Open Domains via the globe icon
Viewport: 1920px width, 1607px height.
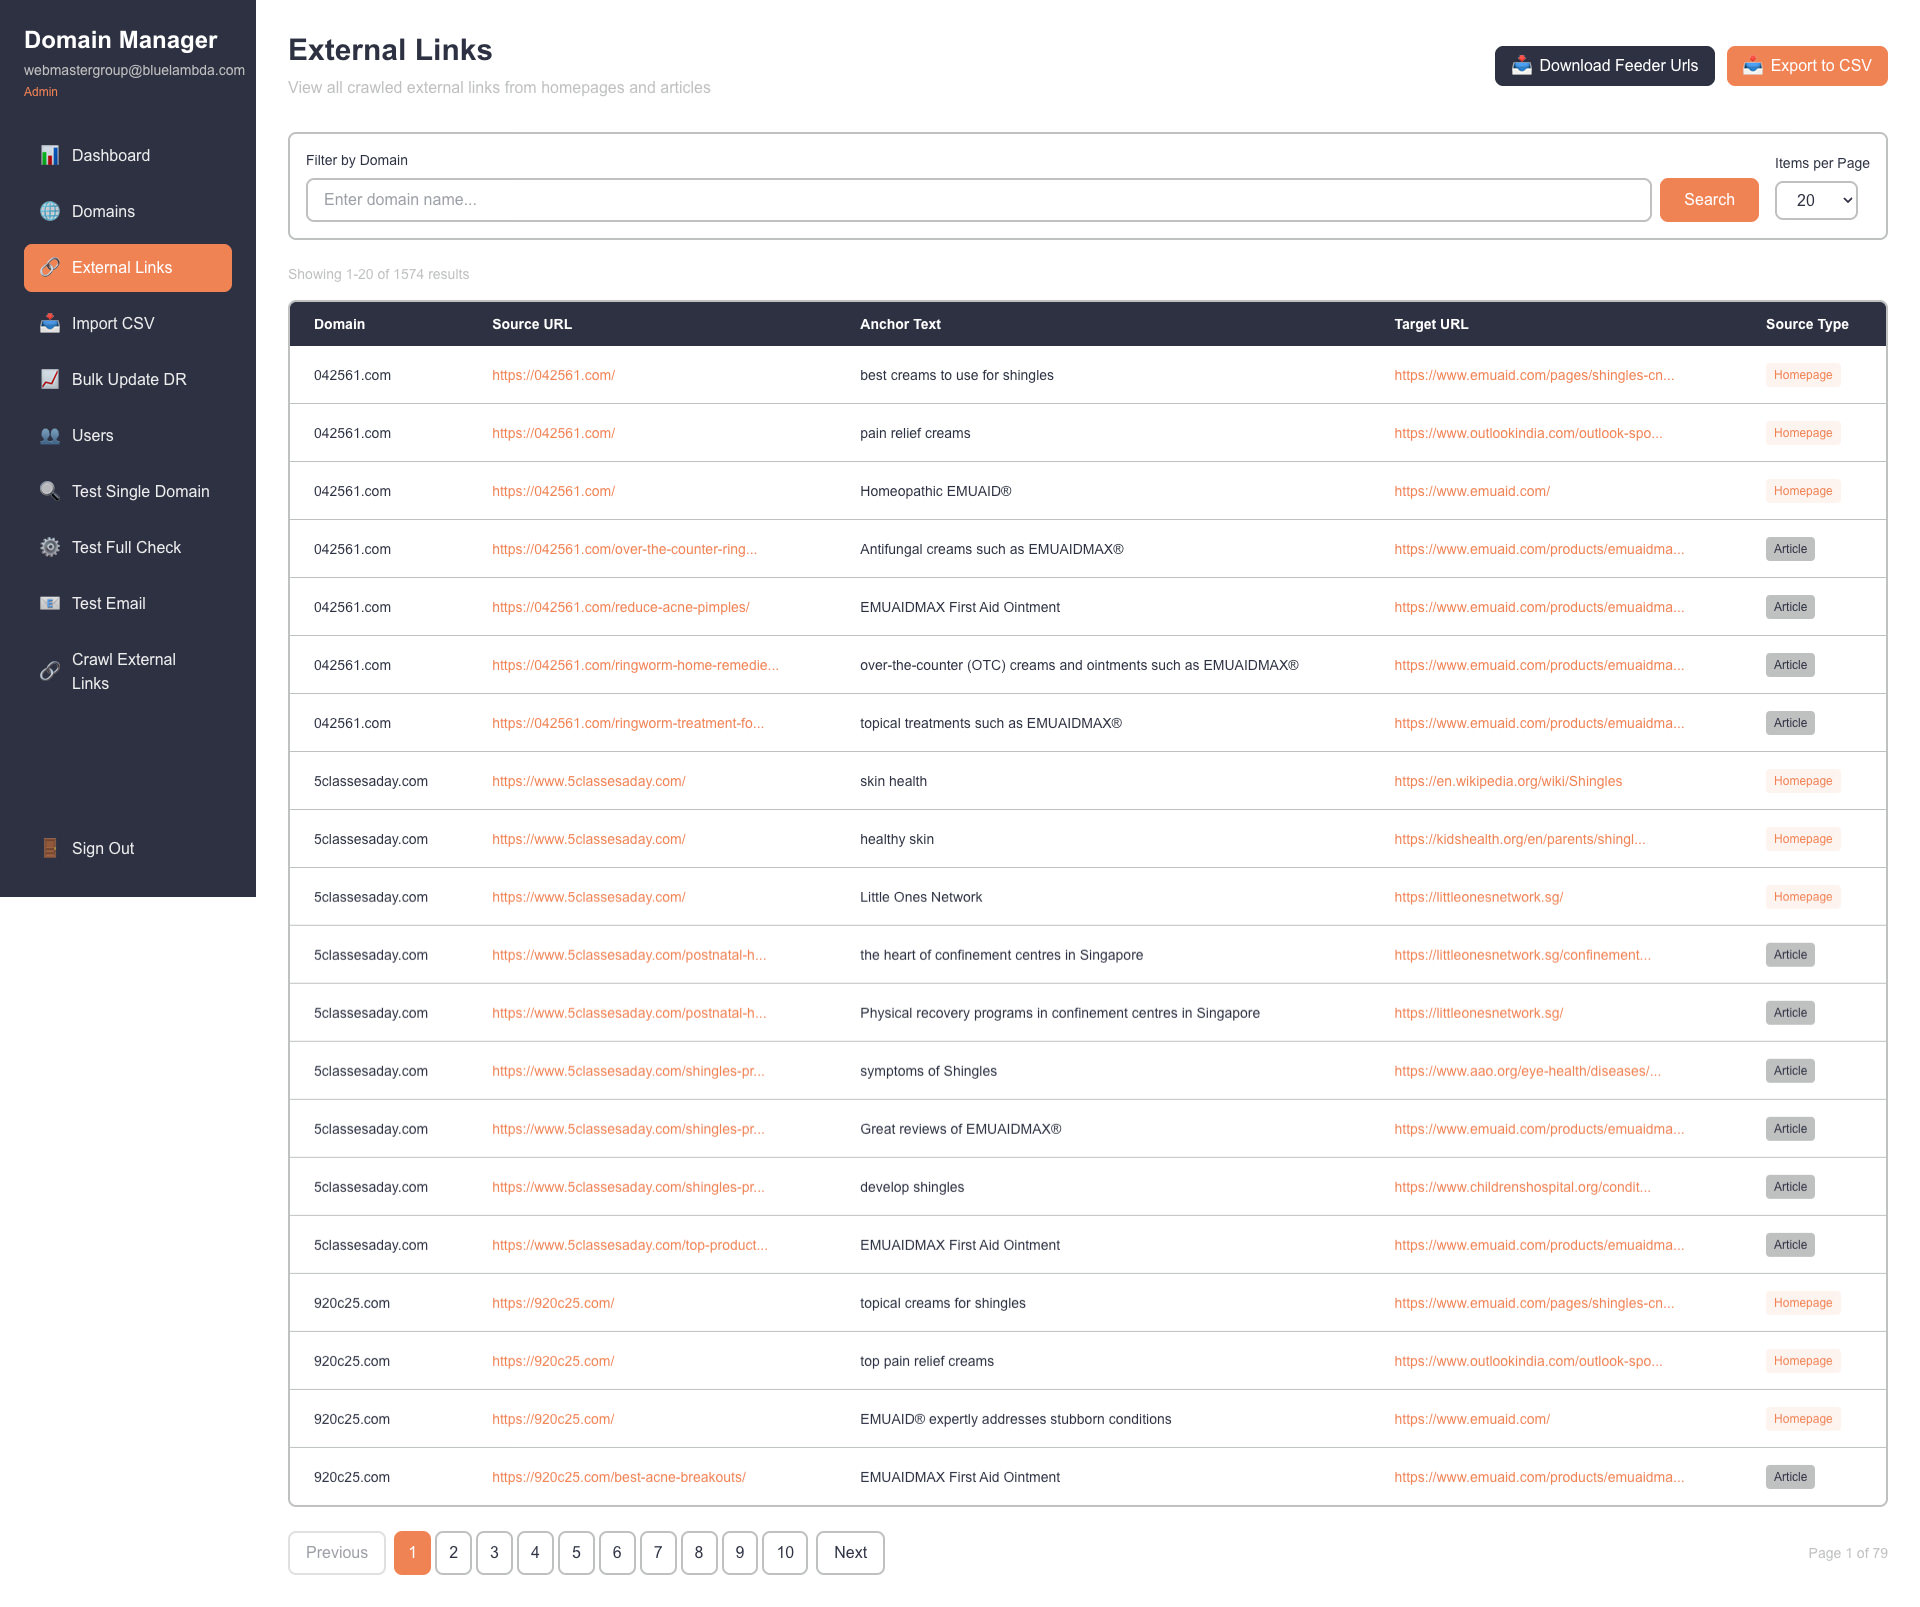tap(49, 211)
